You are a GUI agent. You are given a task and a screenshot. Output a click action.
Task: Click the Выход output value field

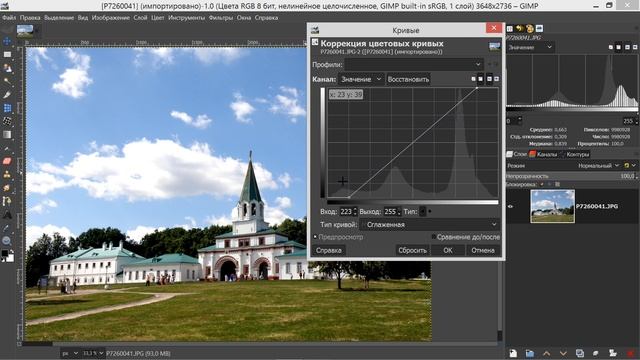[390, 211]
